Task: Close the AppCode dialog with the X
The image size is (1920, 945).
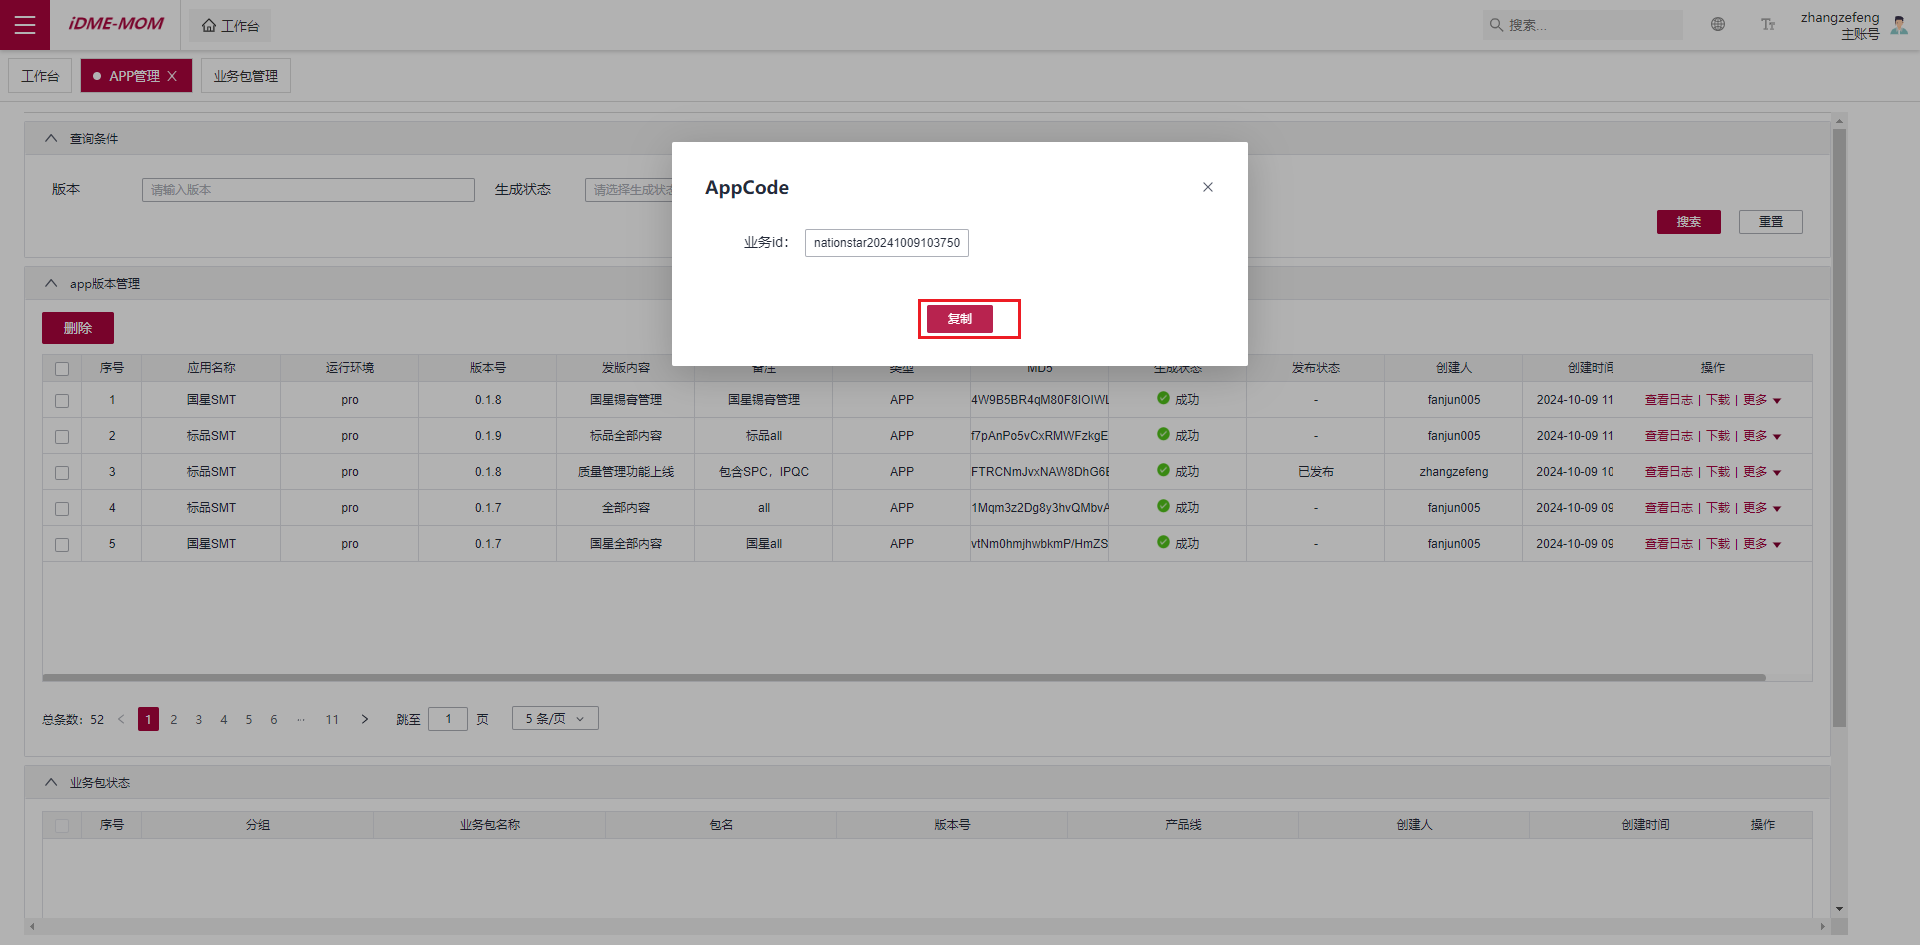Action: pyautogui.click(x=1207, y=186)
